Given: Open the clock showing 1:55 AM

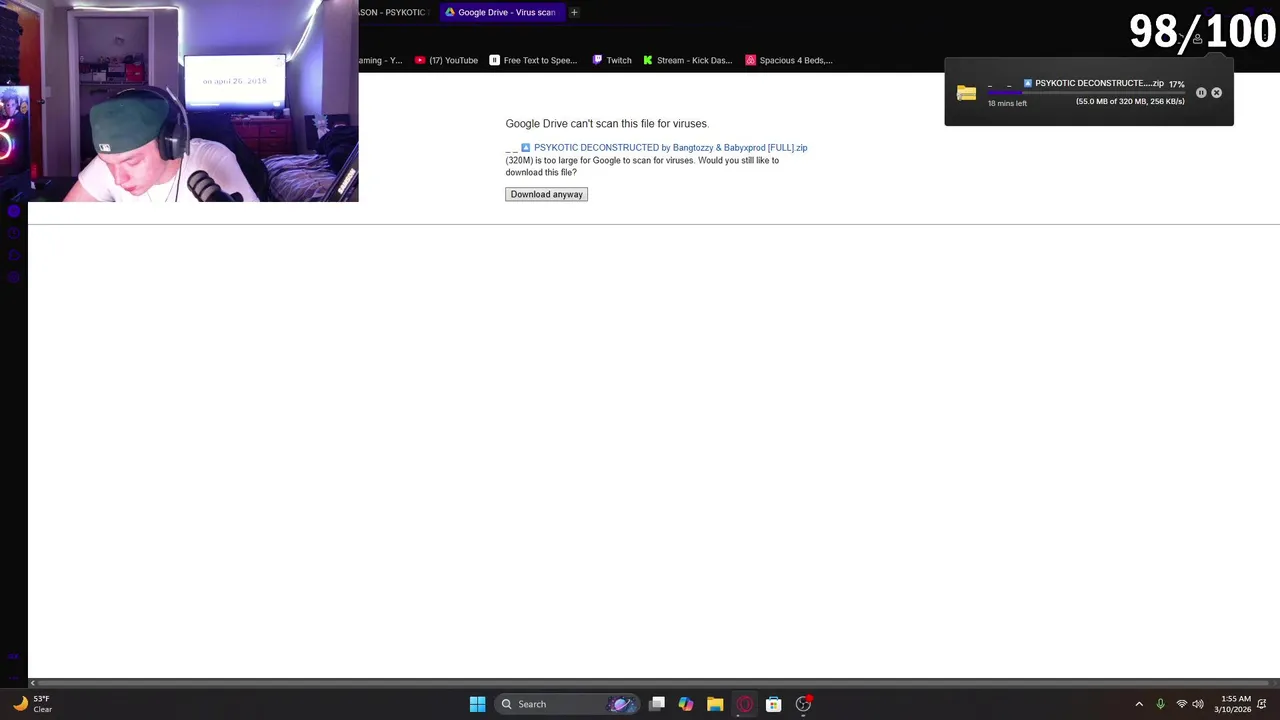Looking at the screenshot, I should [x=1235, y=704].
